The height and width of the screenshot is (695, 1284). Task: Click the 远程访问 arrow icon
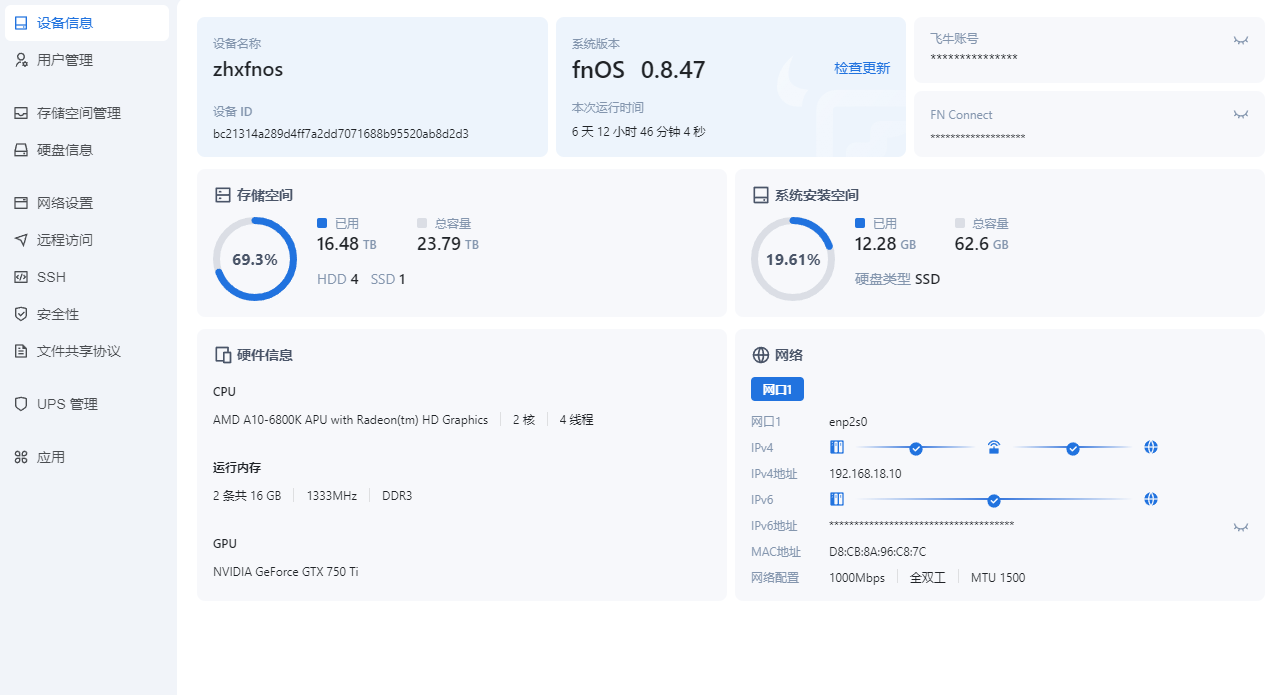coord(21,240)
